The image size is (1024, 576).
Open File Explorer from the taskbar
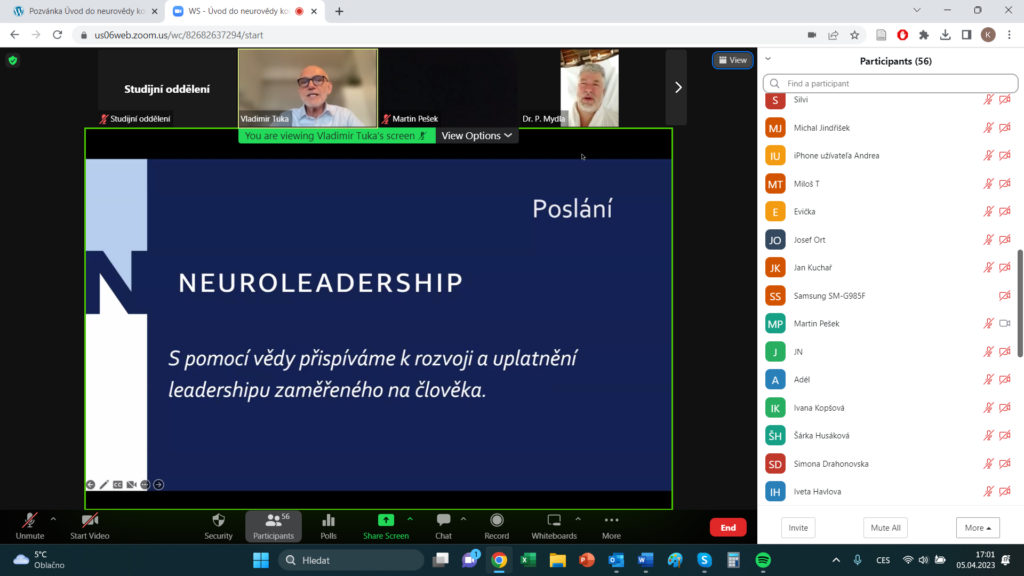pos(557,560)
